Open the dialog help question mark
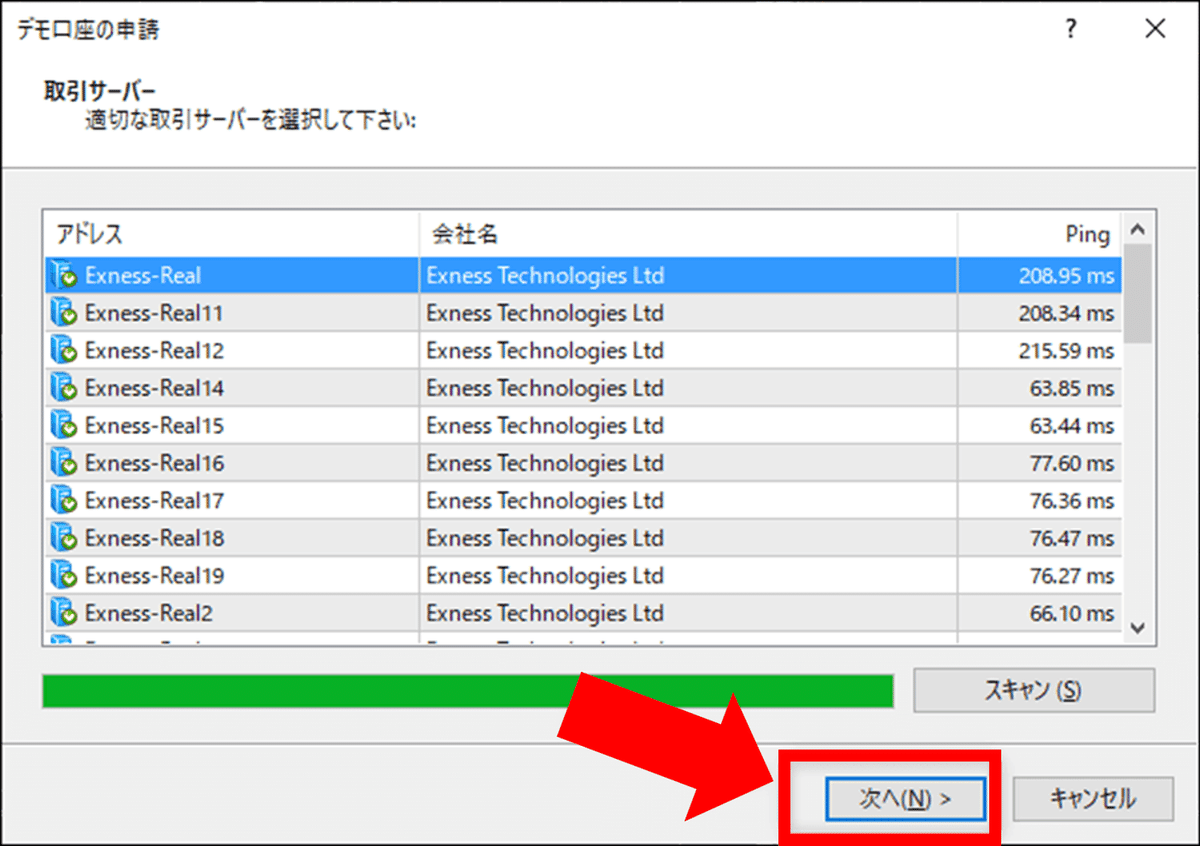The width and height of the screenshot is (1200, 846). coord(1071,30)
